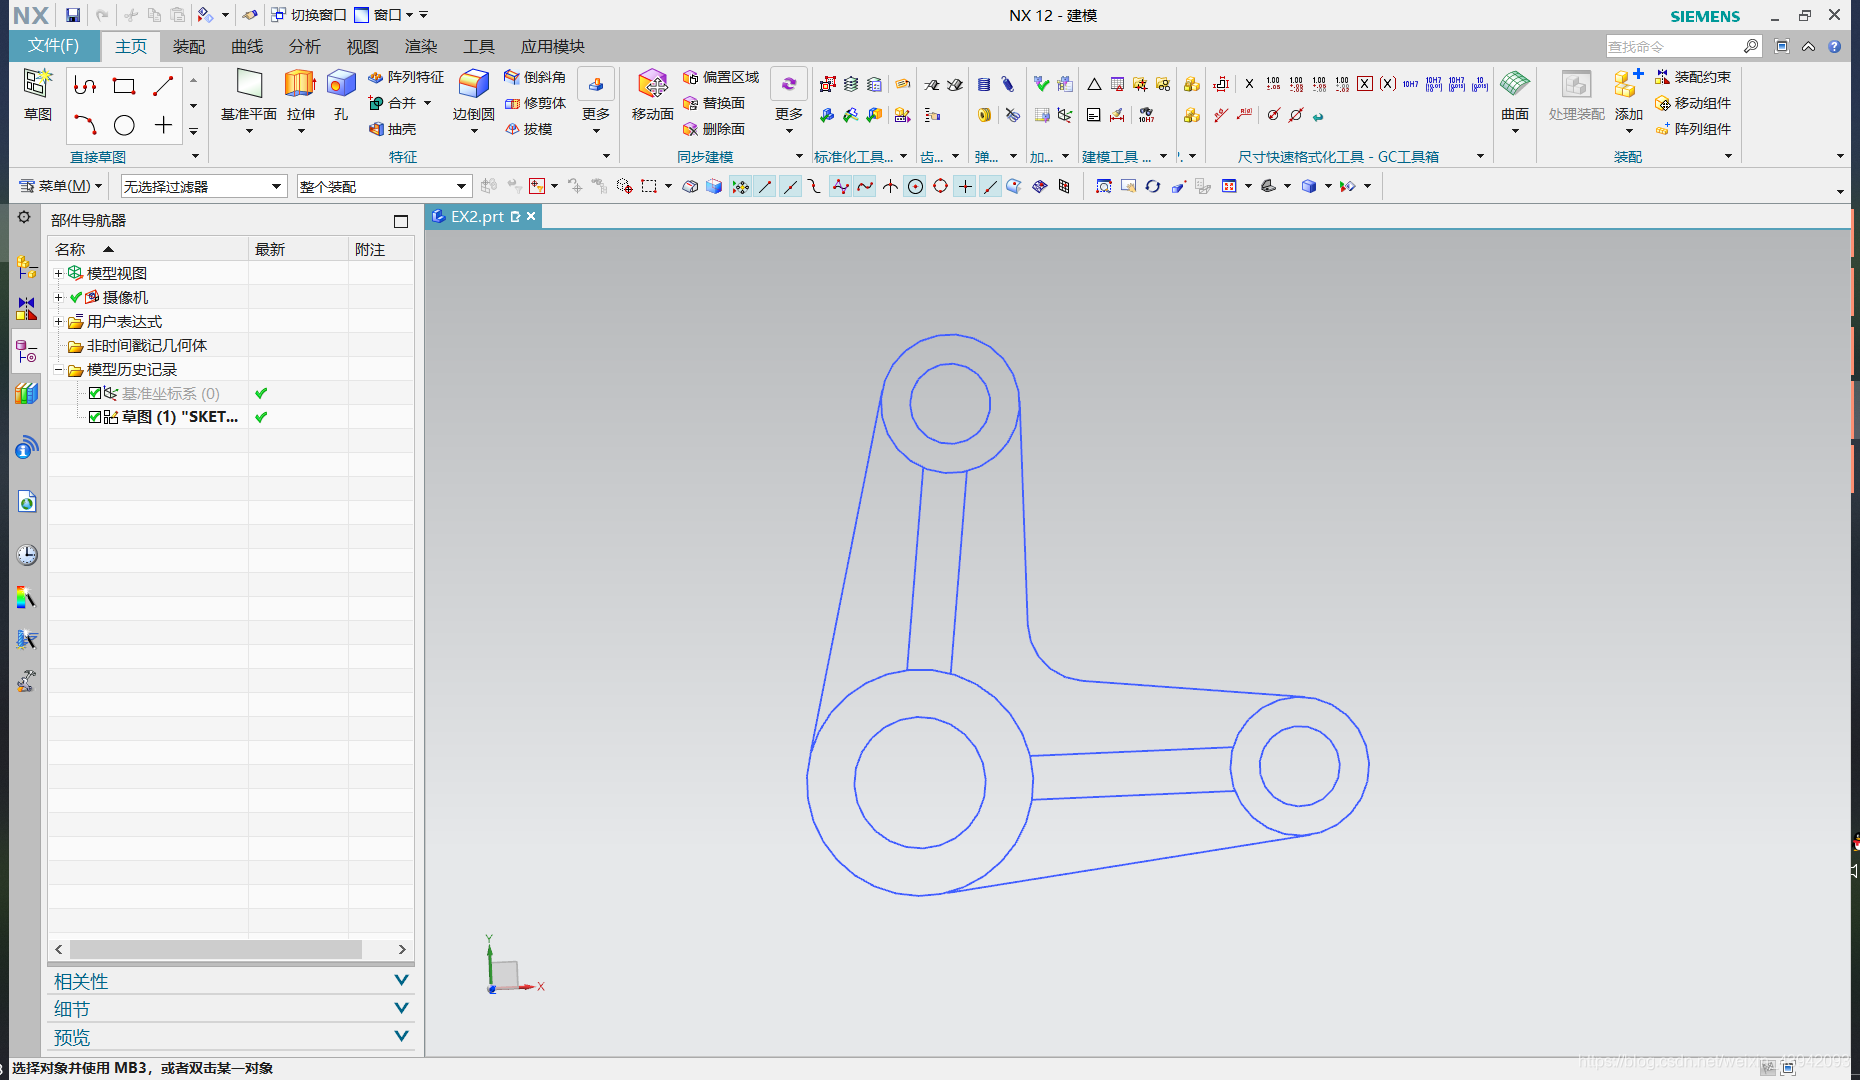Image resolution: width=1860 pixels, height=1080 pixels.
Task: Open the 菜单(M) dropdown
Action: 61,186
